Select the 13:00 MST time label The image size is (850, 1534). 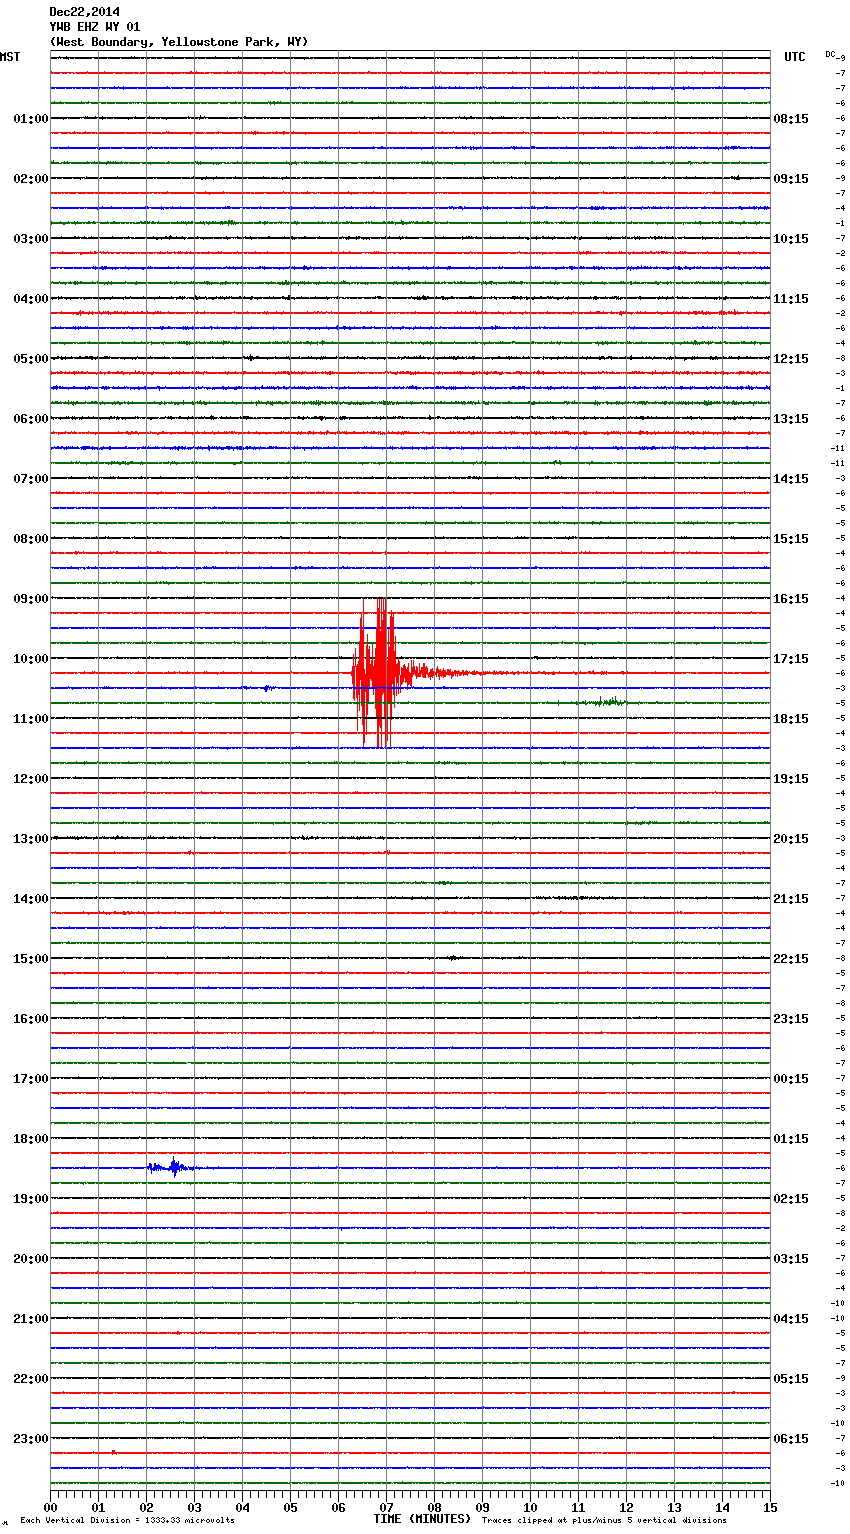coord(30,839)
